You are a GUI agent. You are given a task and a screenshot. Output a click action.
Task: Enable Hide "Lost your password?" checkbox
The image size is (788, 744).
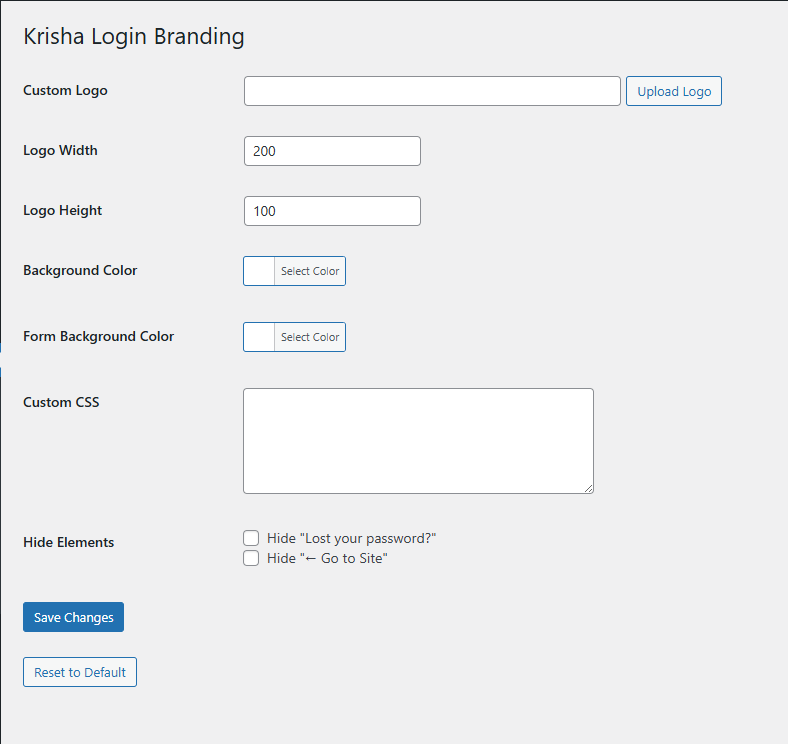251,538
